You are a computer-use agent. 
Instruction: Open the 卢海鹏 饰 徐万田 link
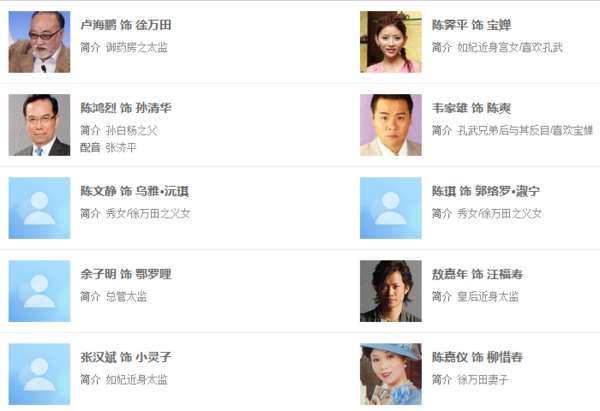tap(126, 25)
